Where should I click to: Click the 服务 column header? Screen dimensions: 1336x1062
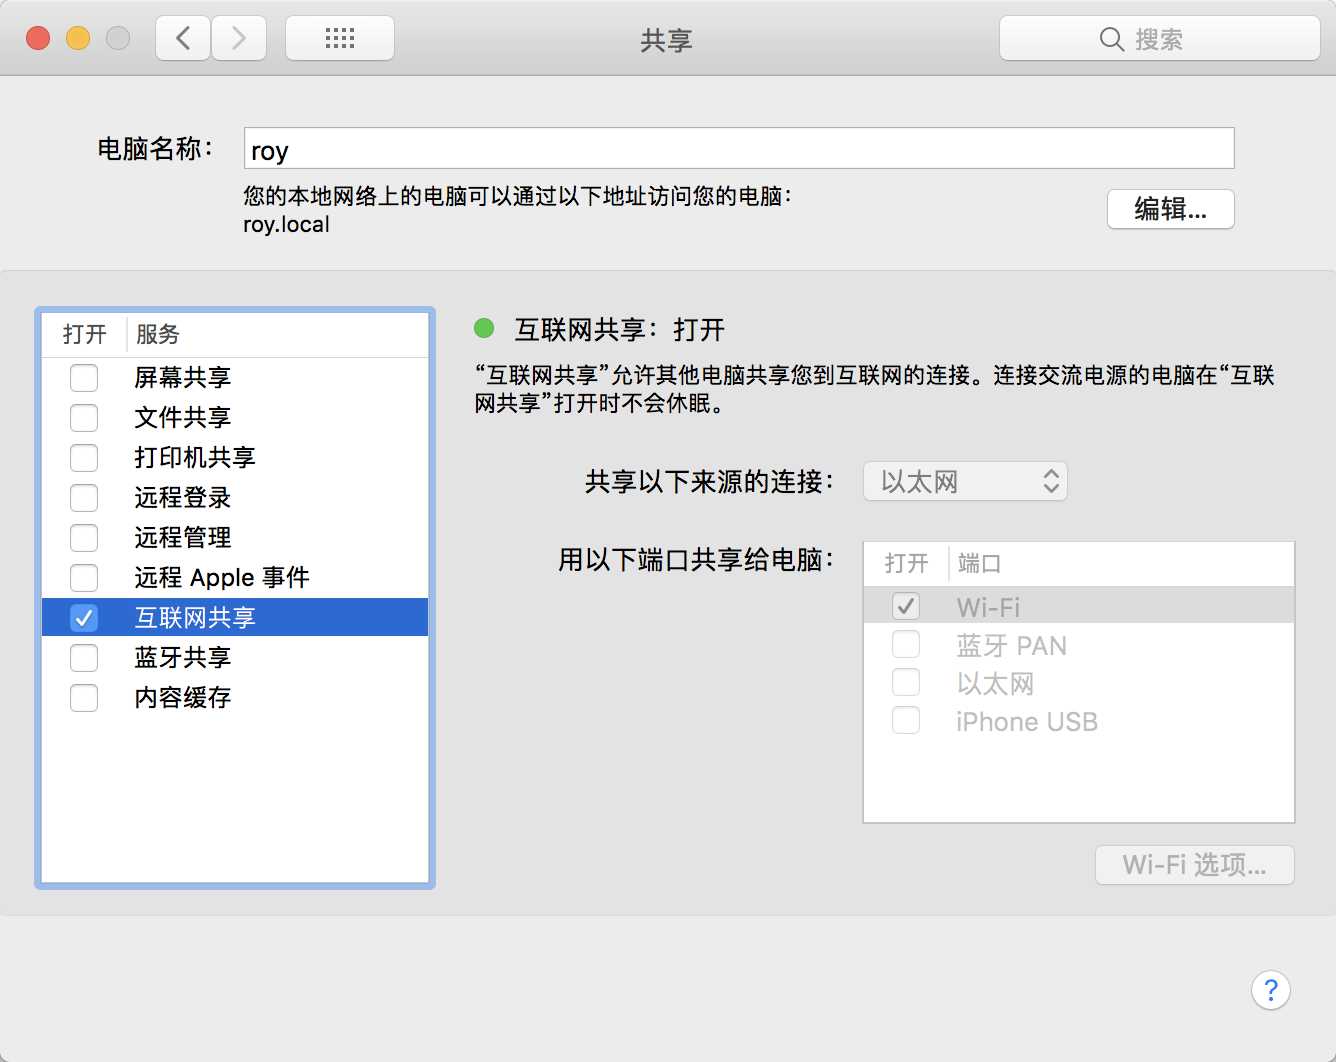(x=158, y=334)
